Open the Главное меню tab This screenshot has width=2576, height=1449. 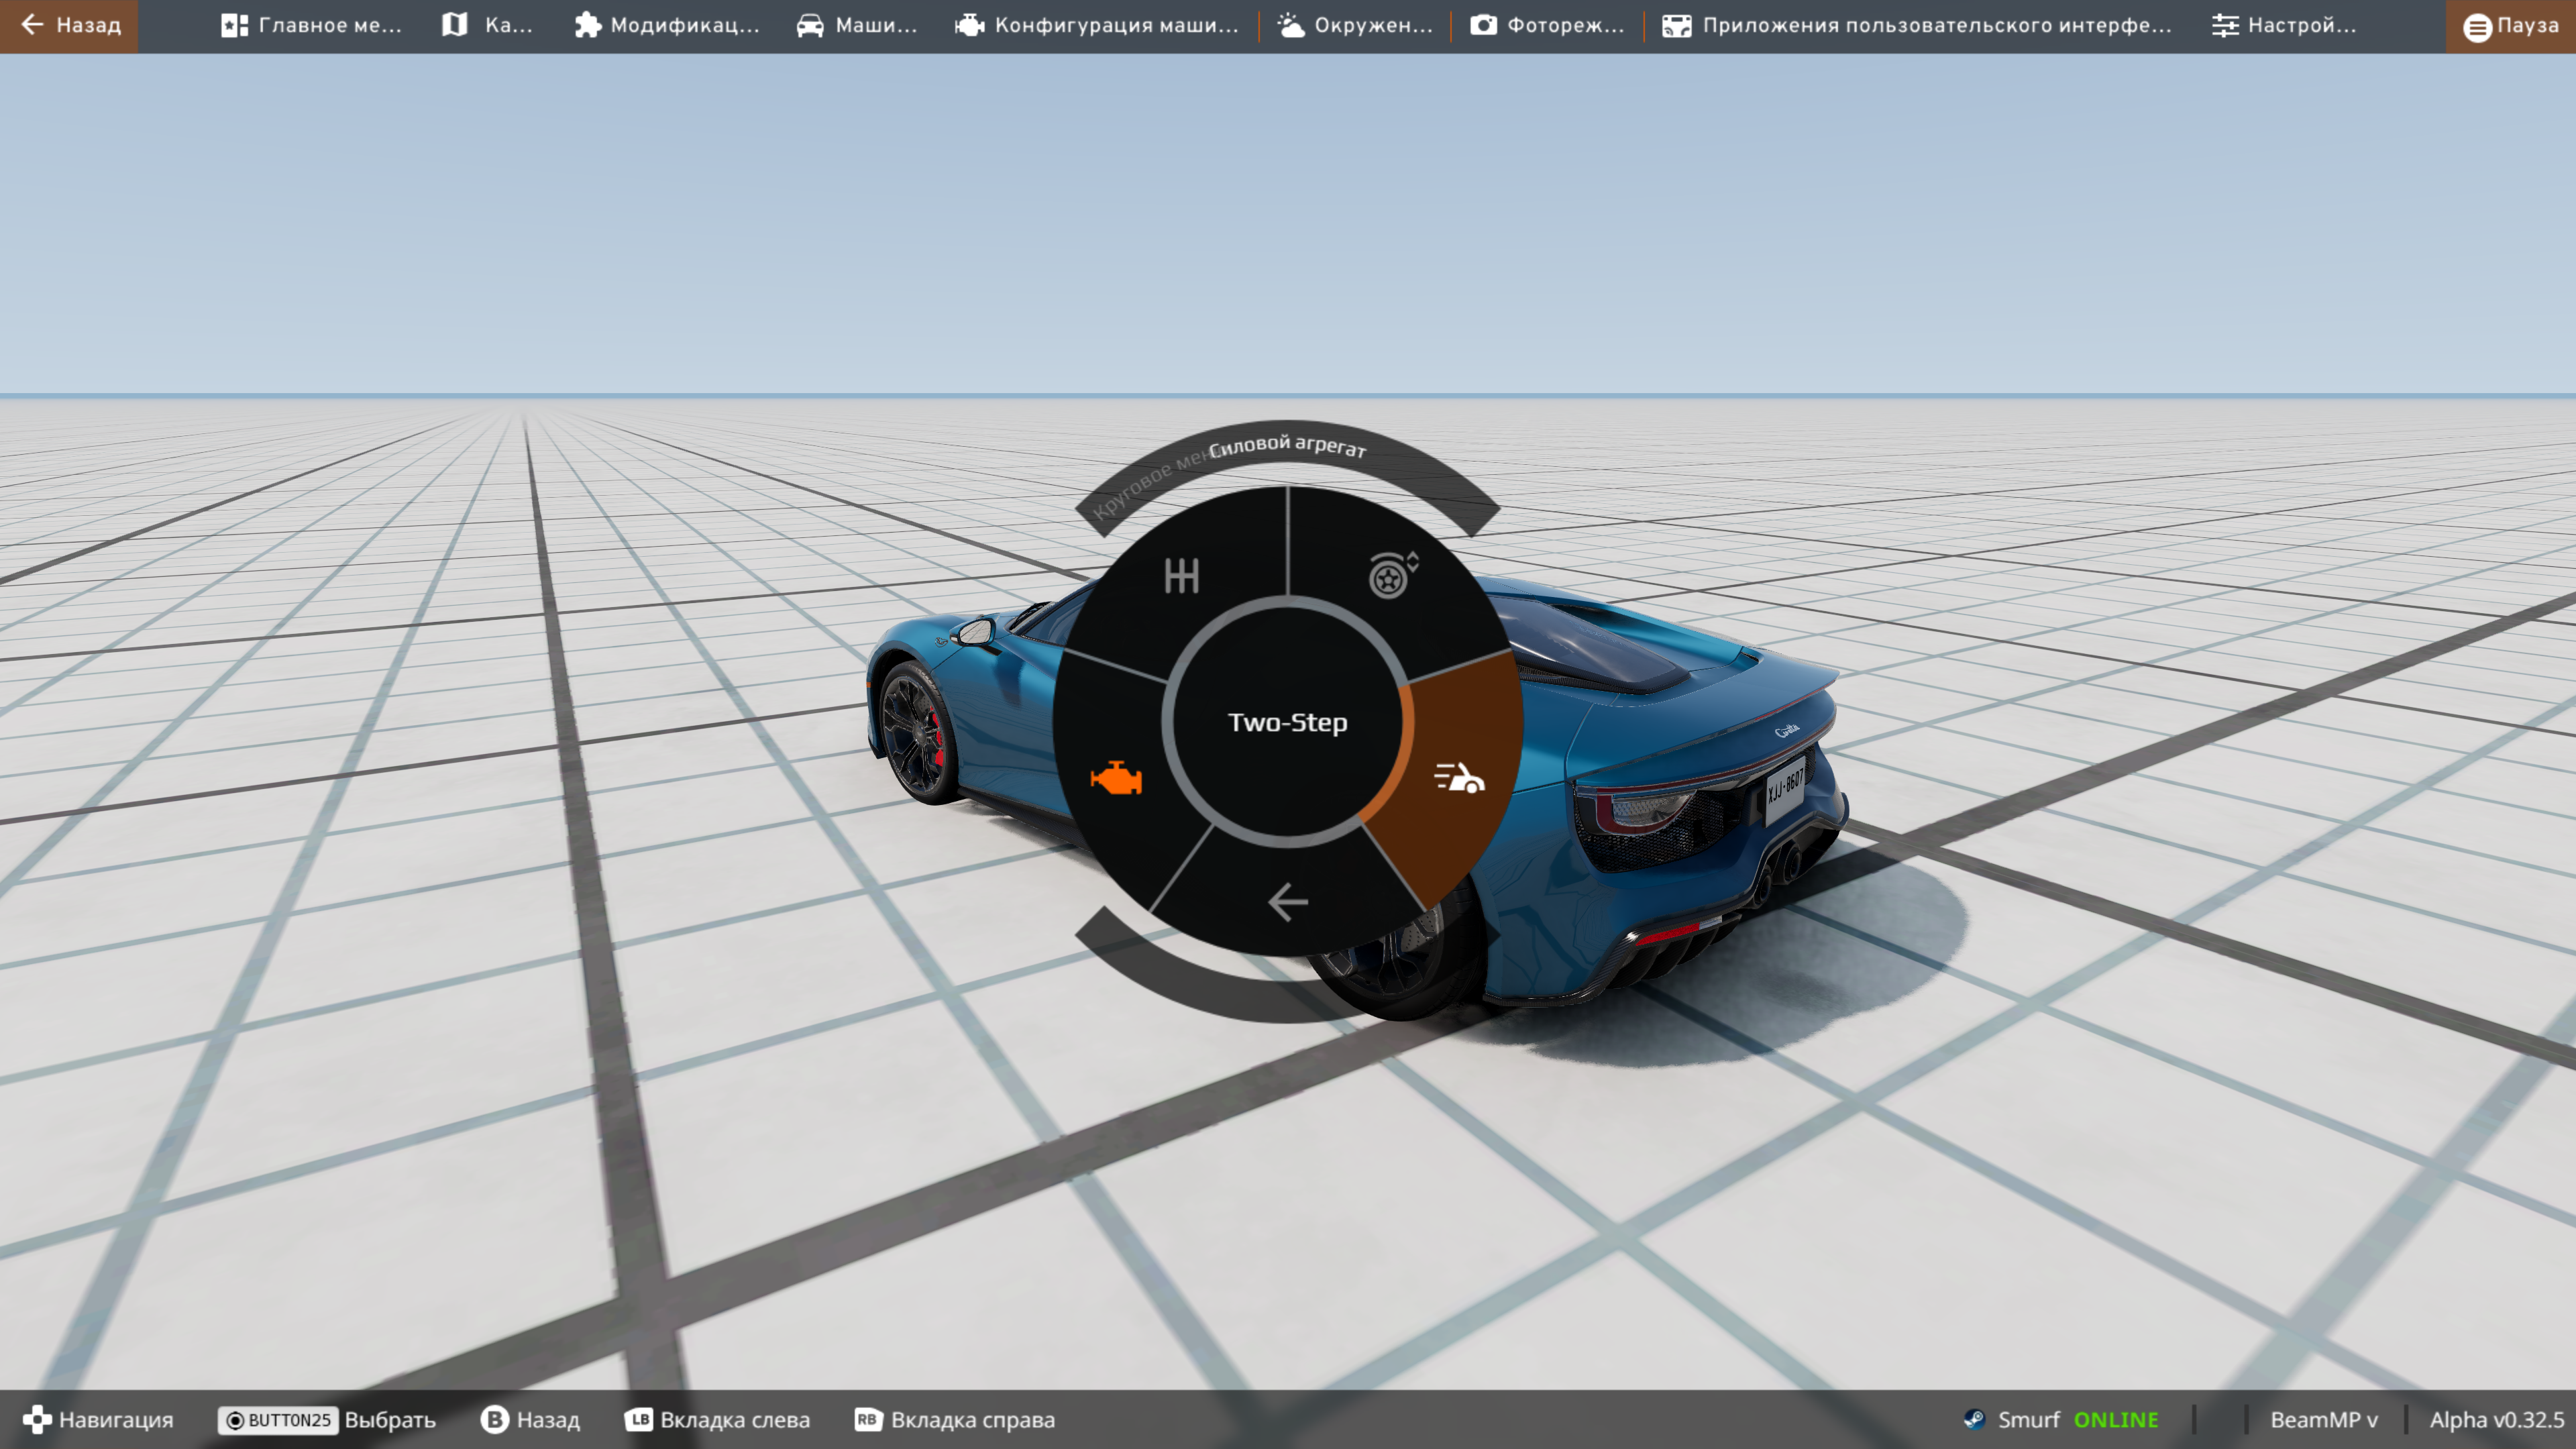[311, 25]
